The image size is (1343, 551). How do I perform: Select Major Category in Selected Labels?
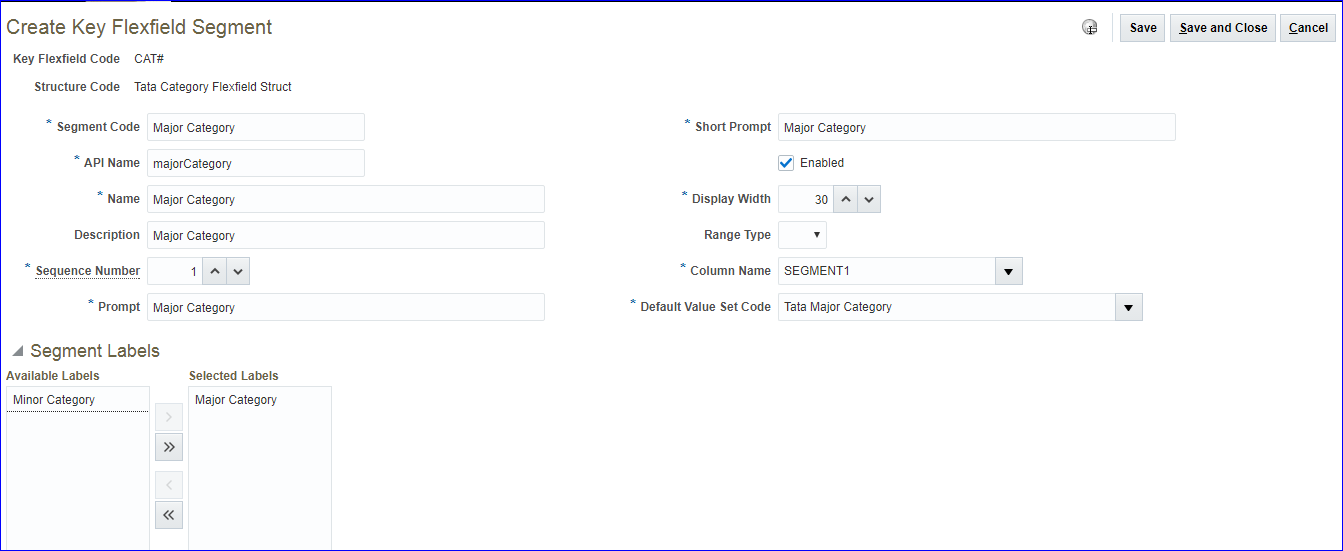point(236,400)
